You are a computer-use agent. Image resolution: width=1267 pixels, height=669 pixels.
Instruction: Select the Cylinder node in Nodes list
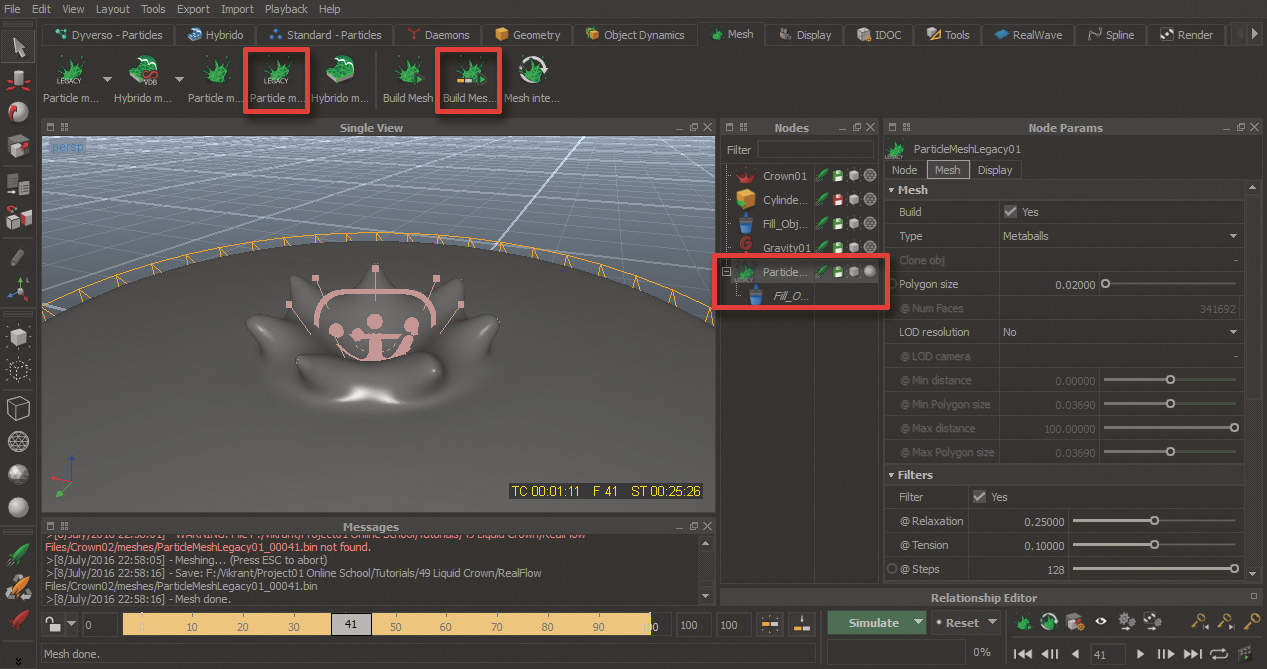tap(785, 200)
